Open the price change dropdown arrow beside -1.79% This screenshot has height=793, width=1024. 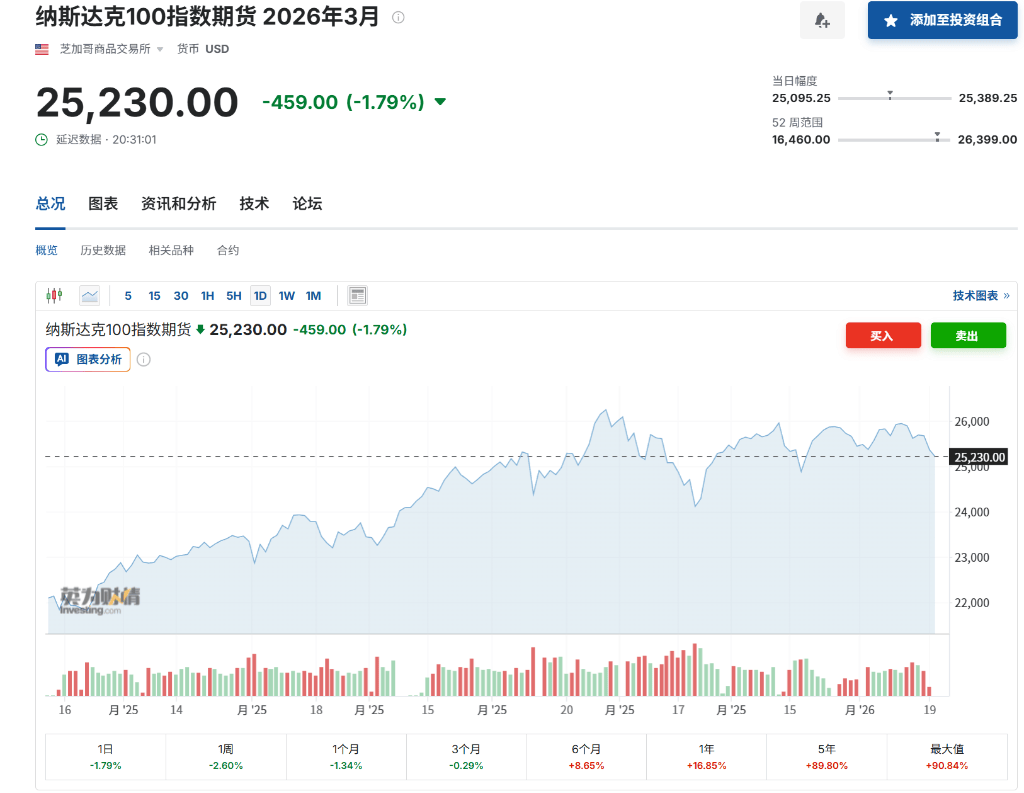tap(437, 102)
